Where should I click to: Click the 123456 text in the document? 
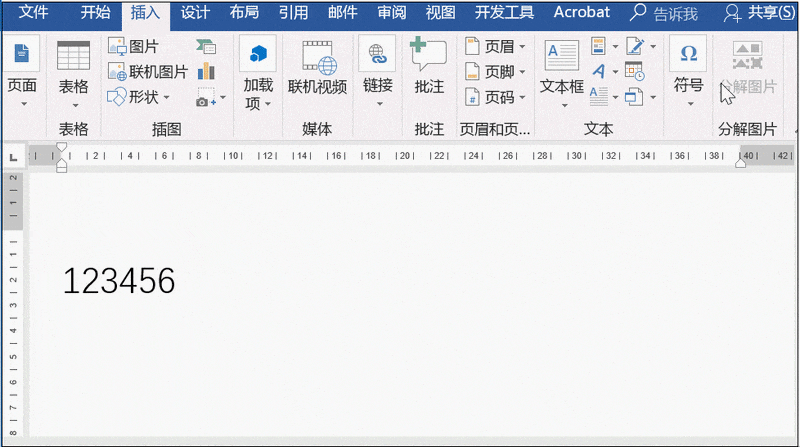pyautogui.click(x=119, y=281)
